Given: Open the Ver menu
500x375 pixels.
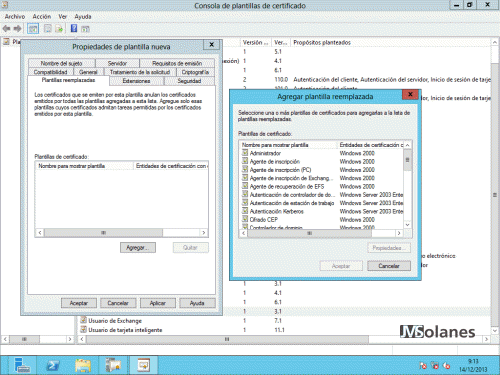Looking at the screenshot, I should [x=63, y=16].
